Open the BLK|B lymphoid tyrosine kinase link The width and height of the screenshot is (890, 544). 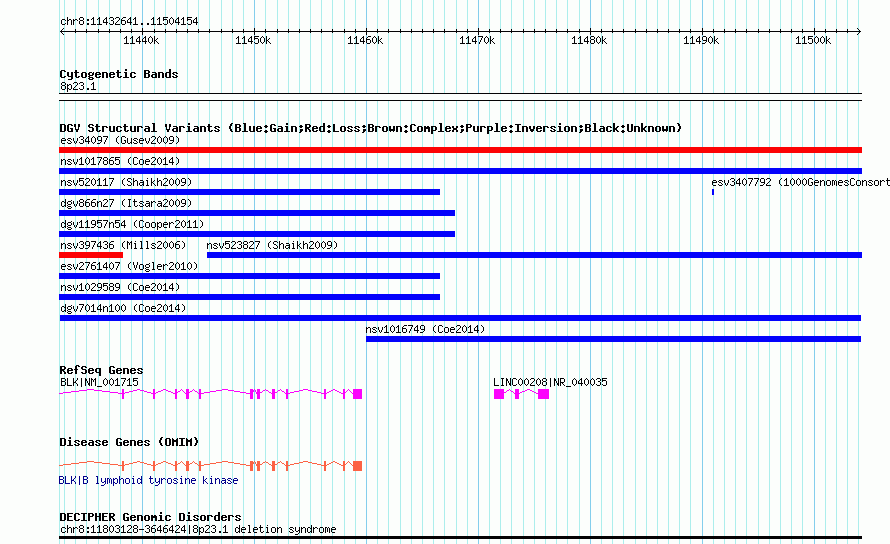pos(149,480)
